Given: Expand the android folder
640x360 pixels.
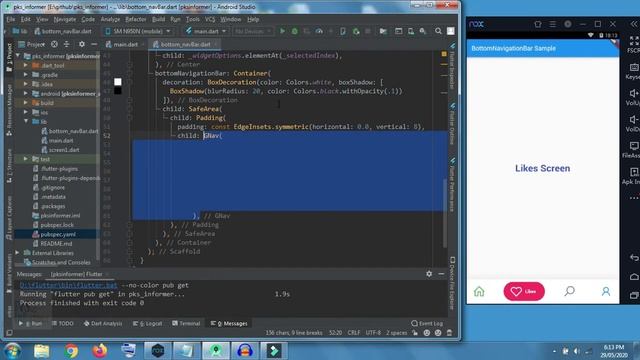Looking at the screenshot, I should 26,93.
